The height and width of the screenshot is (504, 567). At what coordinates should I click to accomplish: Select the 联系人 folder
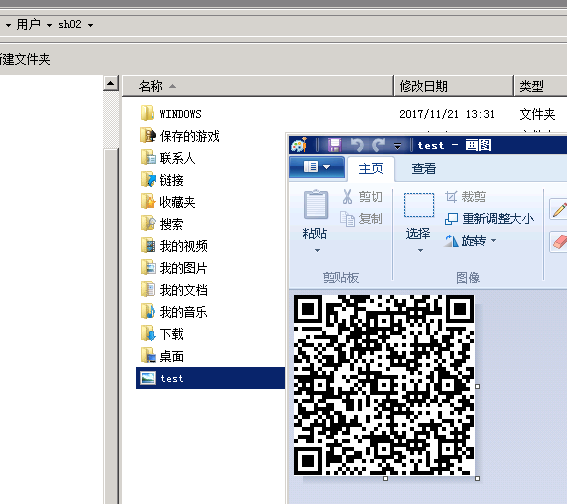click(x=168, y=158)
